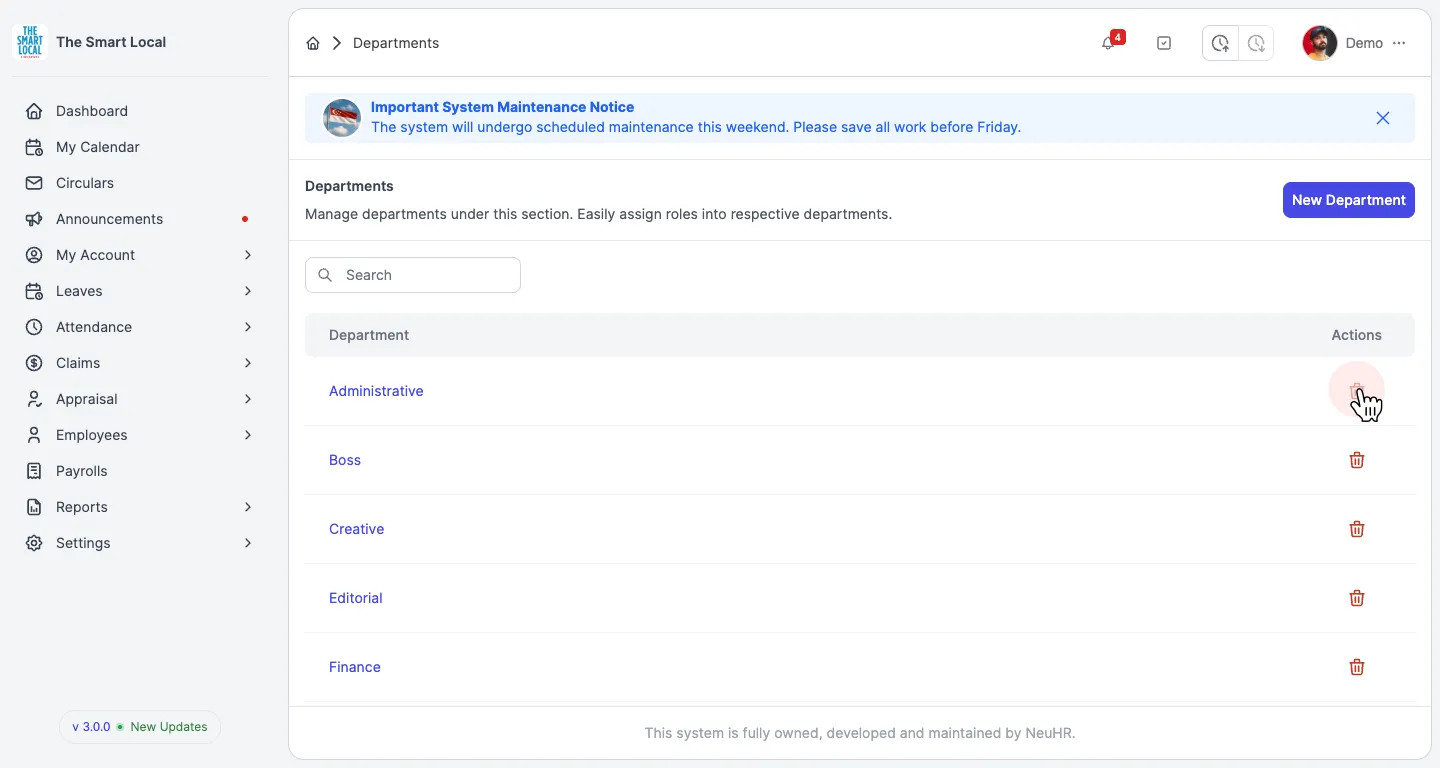Open the Finance department link
Viewport: 1440px width, 768px height.
click(355, 667)
